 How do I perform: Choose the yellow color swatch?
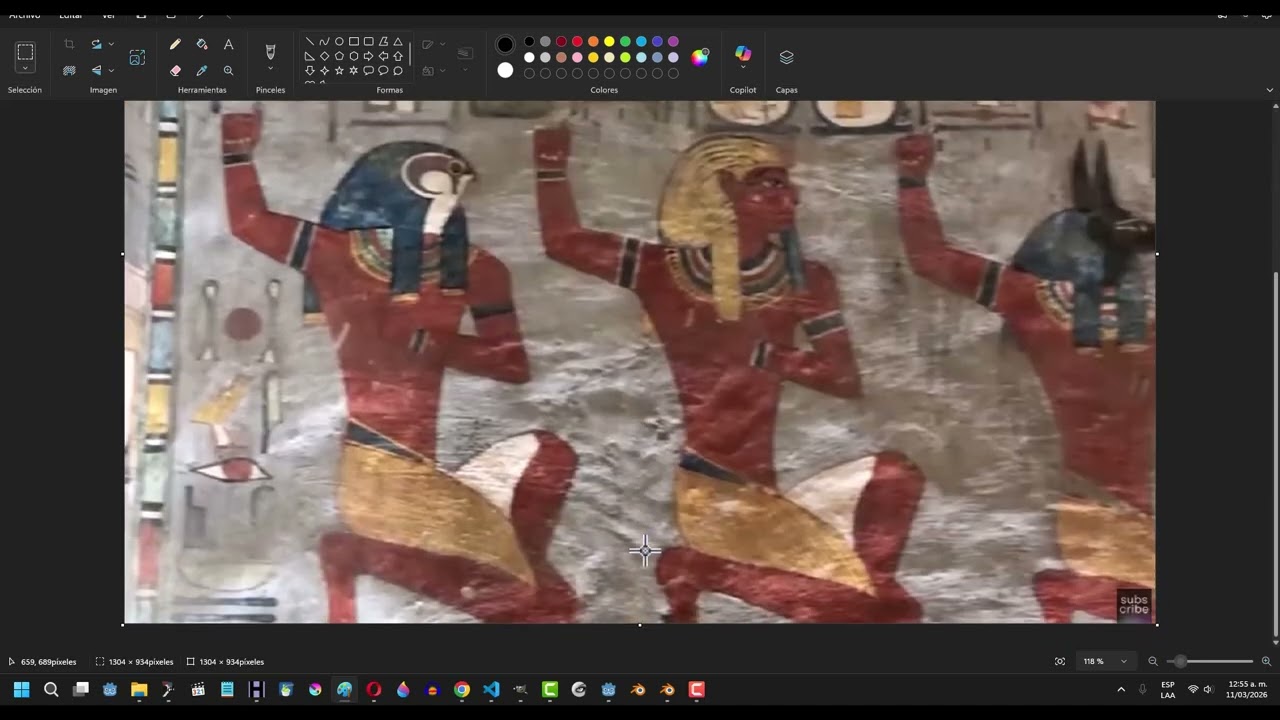pos(609,41)
